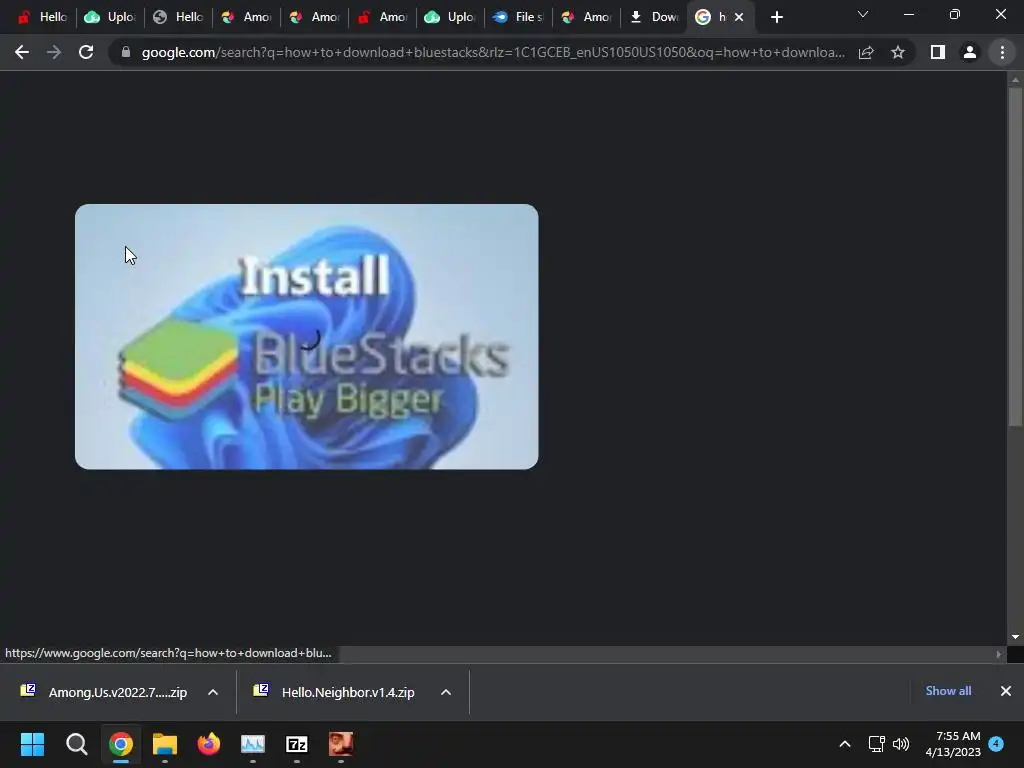Screen dimensions: 1024x768
Task: Open the tab search dropdown
Action: pyautogui.click(x=863, y=14)
